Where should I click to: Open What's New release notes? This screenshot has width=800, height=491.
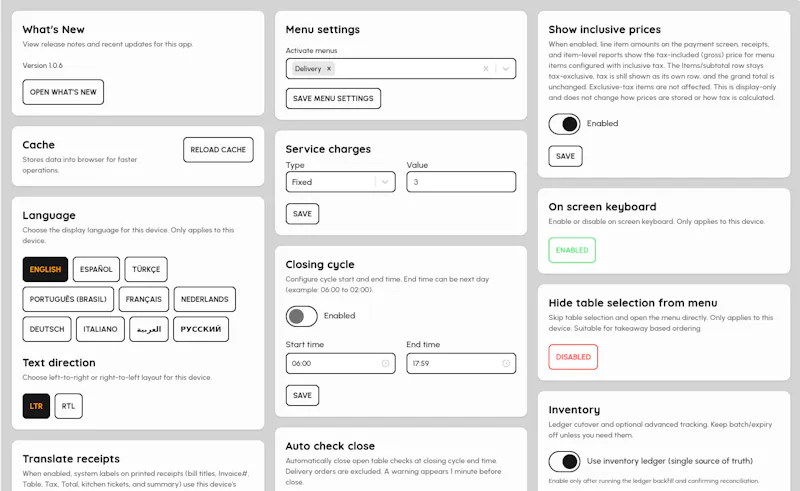click(x=63, y=92)
